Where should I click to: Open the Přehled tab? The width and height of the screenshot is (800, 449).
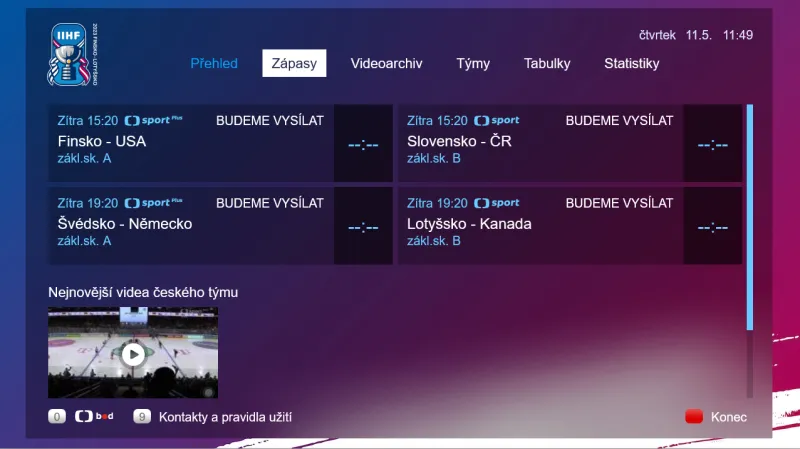214,63
